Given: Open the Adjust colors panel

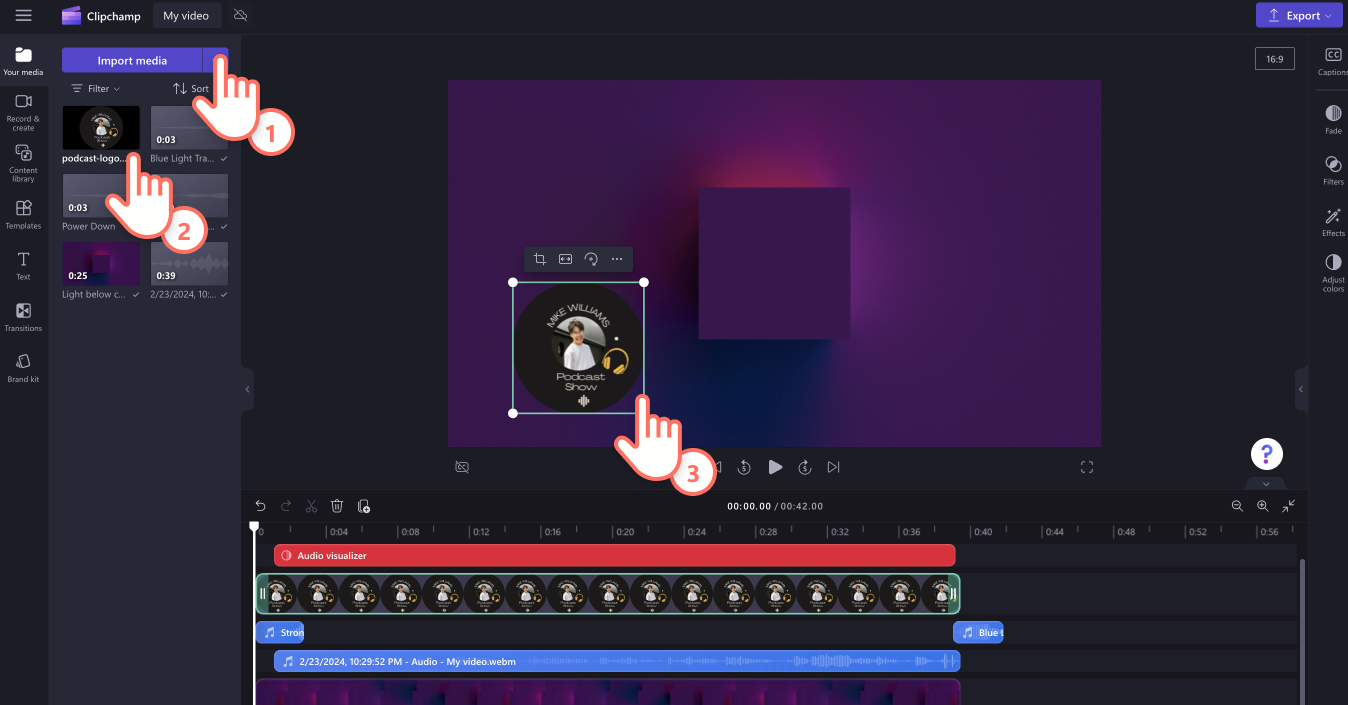Looking at the screenshot, I should [x=1332, y=270].
